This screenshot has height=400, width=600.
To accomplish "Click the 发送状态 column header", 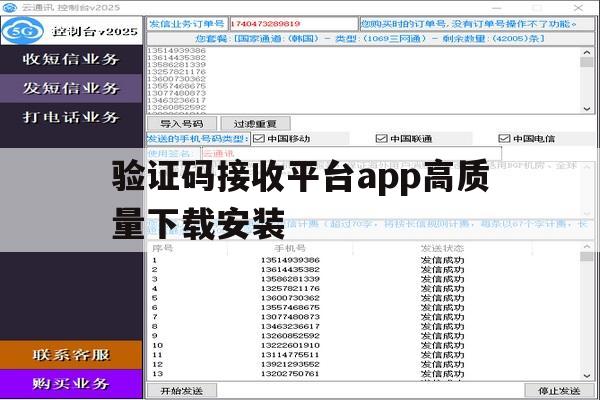I will coord(442,248).
